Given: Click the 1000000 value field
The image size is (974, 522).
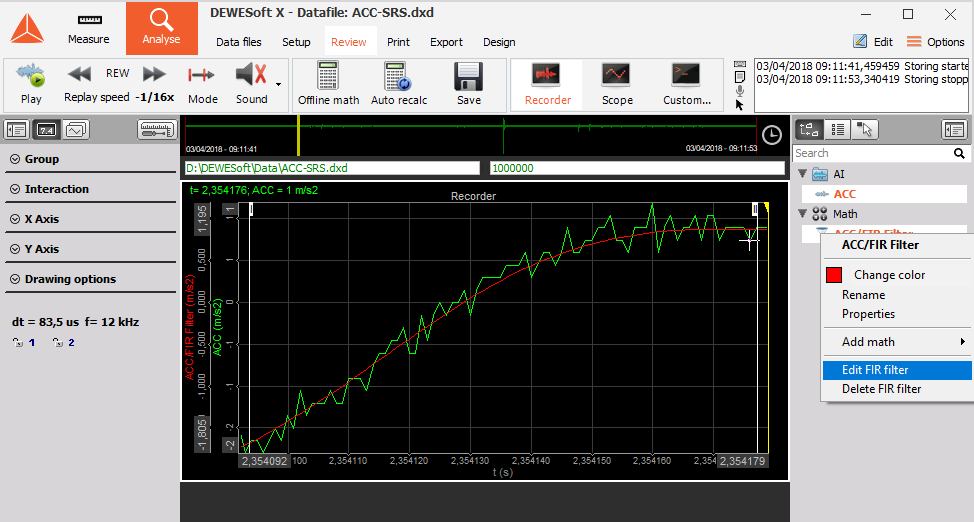Looking at the screenshot, I should tap(637, 168).
